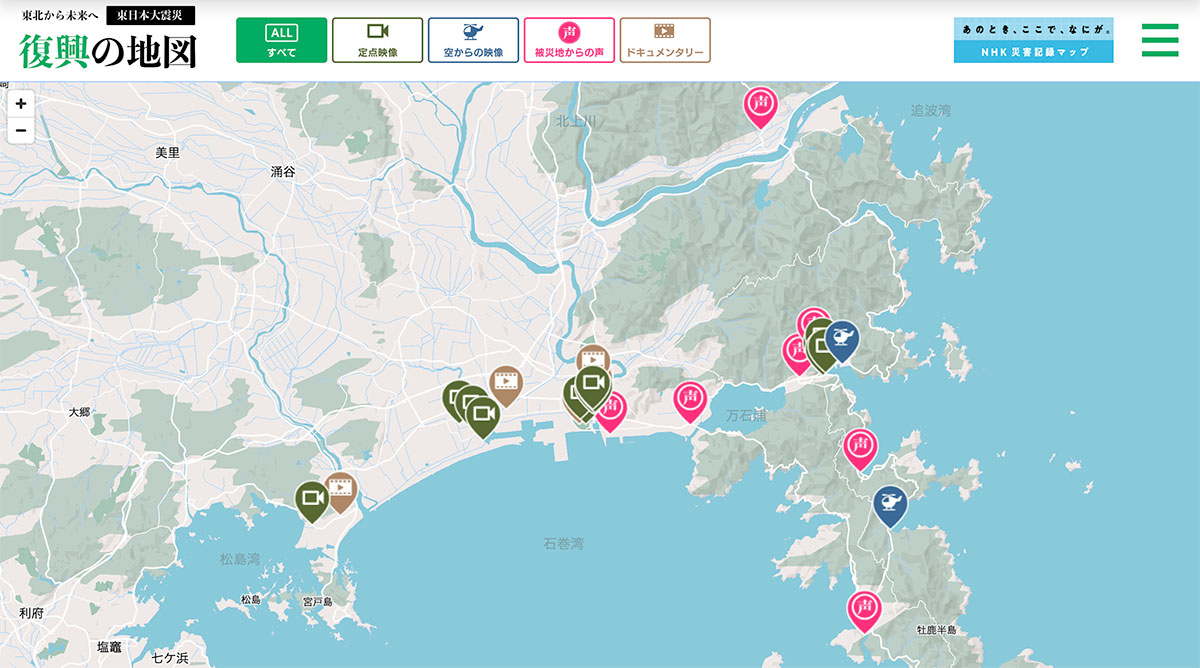This screenshot has width=1200, height=668.
Task: Toggle the ALL すべて filter
Action: (x=281, y=40)
